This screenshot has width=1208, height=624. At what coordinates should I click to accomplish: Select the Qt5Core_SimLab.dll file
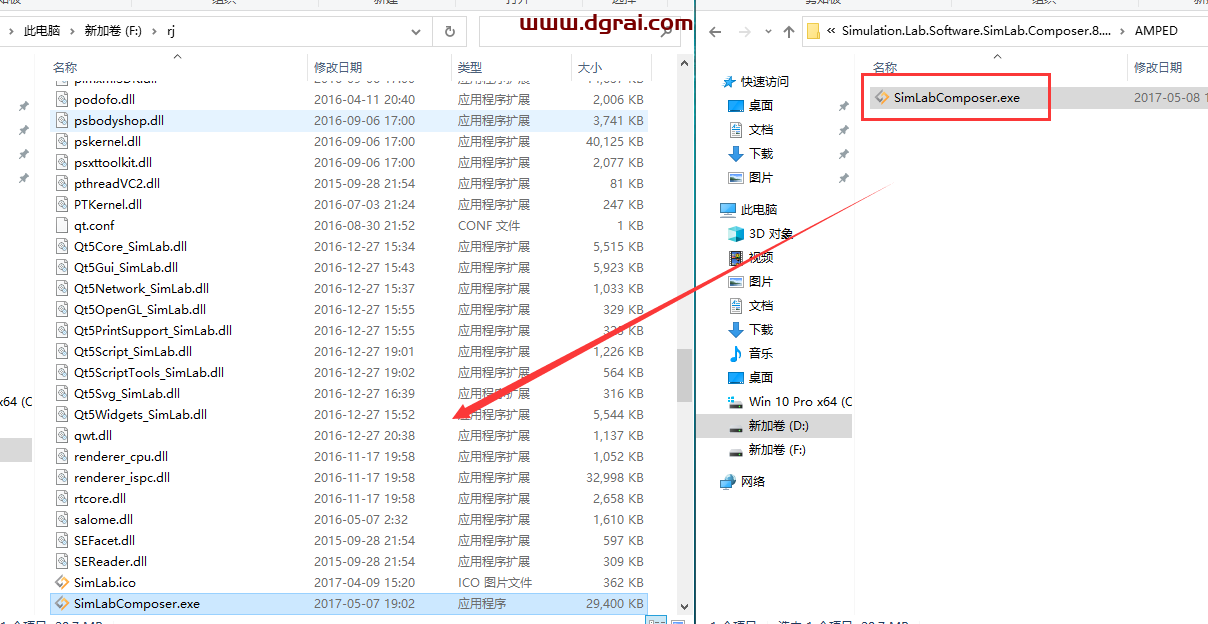pyautogui.click(x=349, y=246)
